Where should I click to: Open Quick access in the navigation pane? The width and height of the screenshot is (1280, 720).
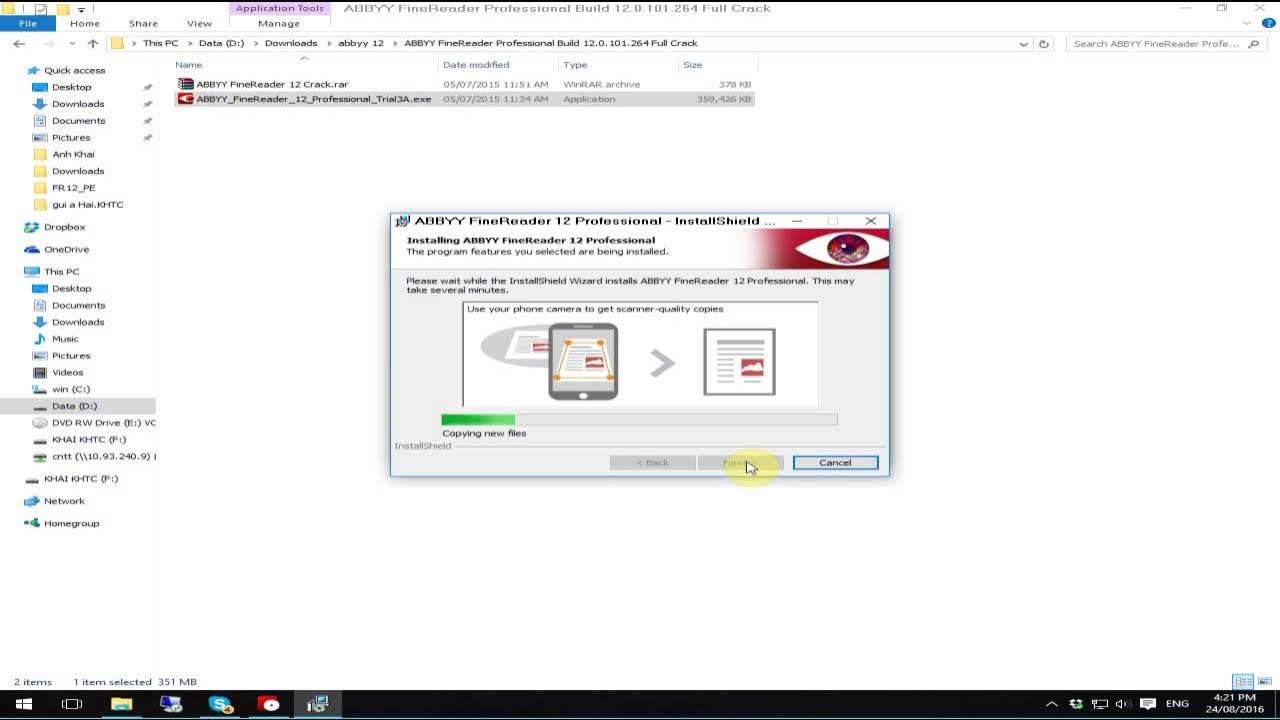point(74,70)
